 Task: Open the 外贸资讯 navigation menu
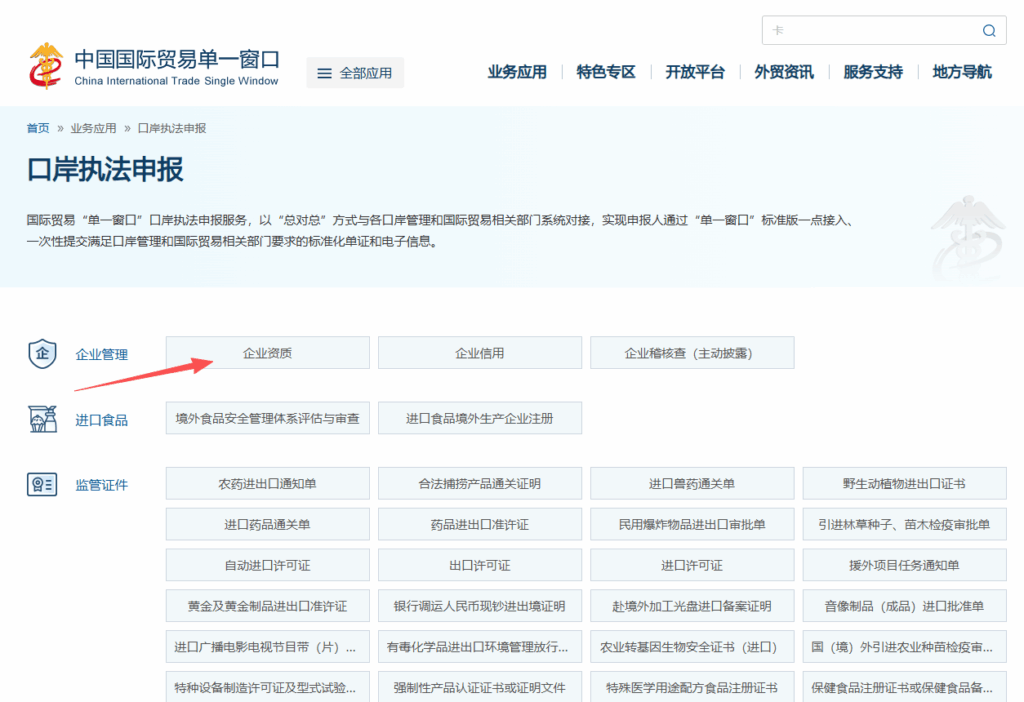click(x=784, y=71)
